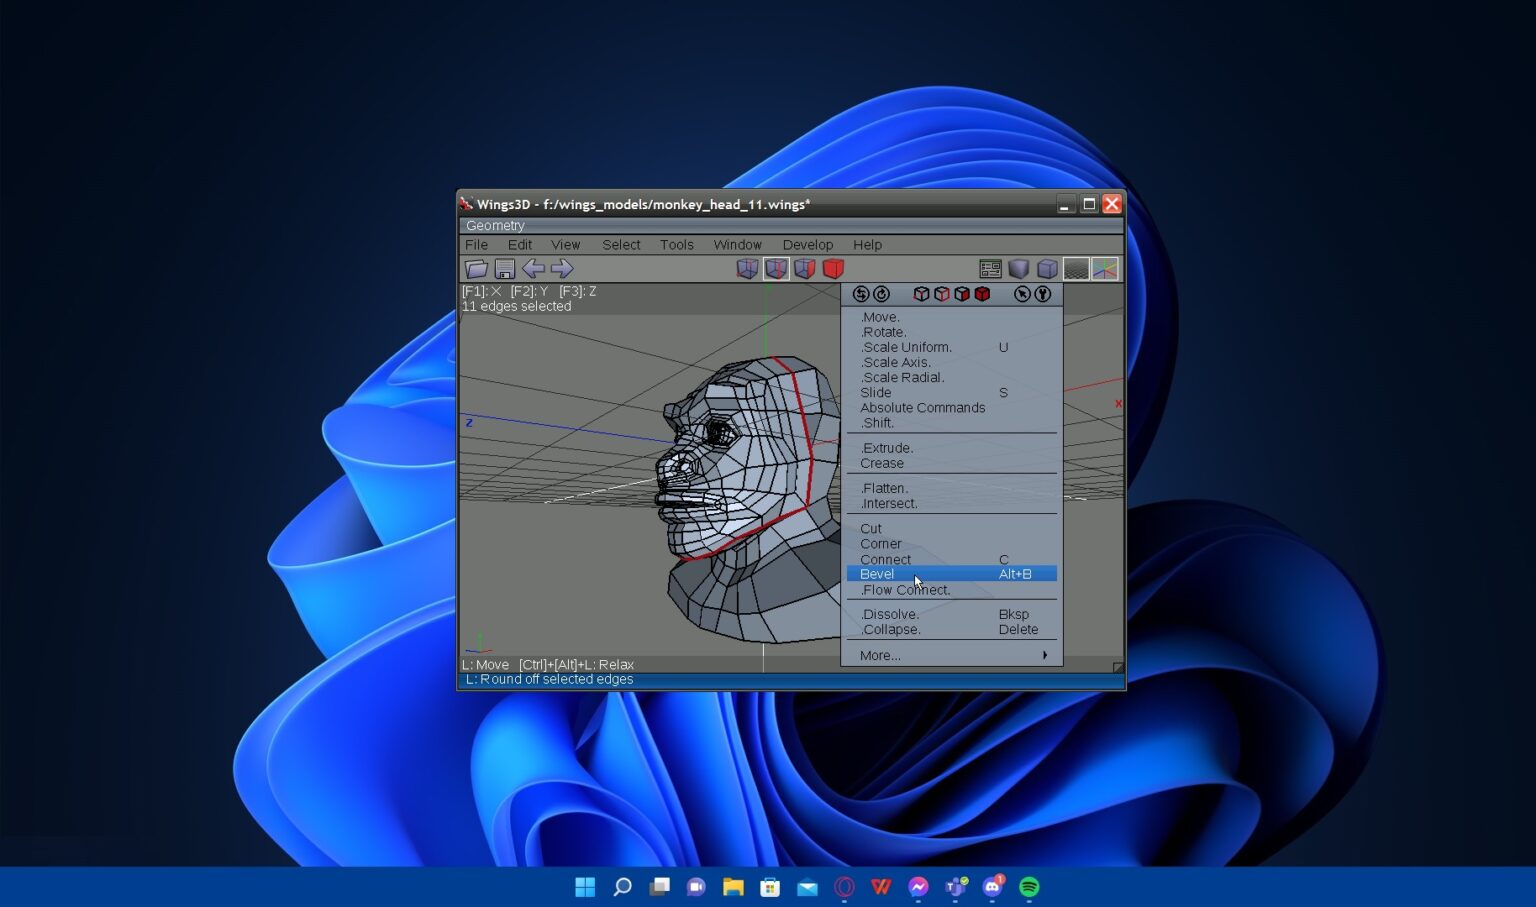Switch to vertex selection mode cube
The height and width of the screenshot is (907, 1536).
[747, 268]
